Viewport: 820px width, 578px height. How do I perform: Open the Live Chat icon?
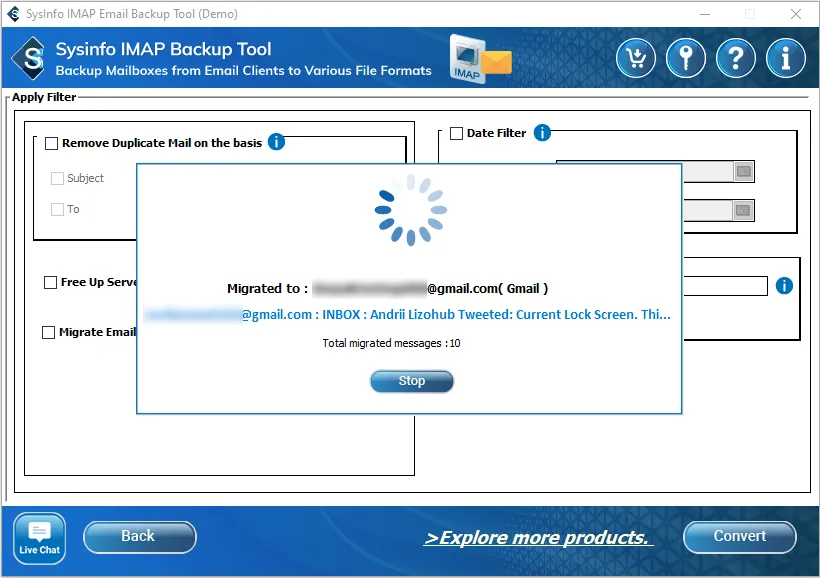point(40,538)
